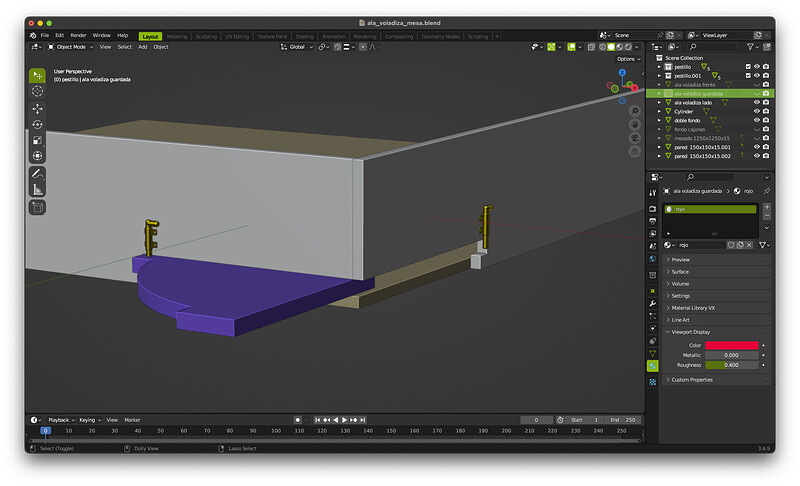Screen dimensions: 800x486
Task: Show fondo cajones in viewport
Action: tap(757, 129)
